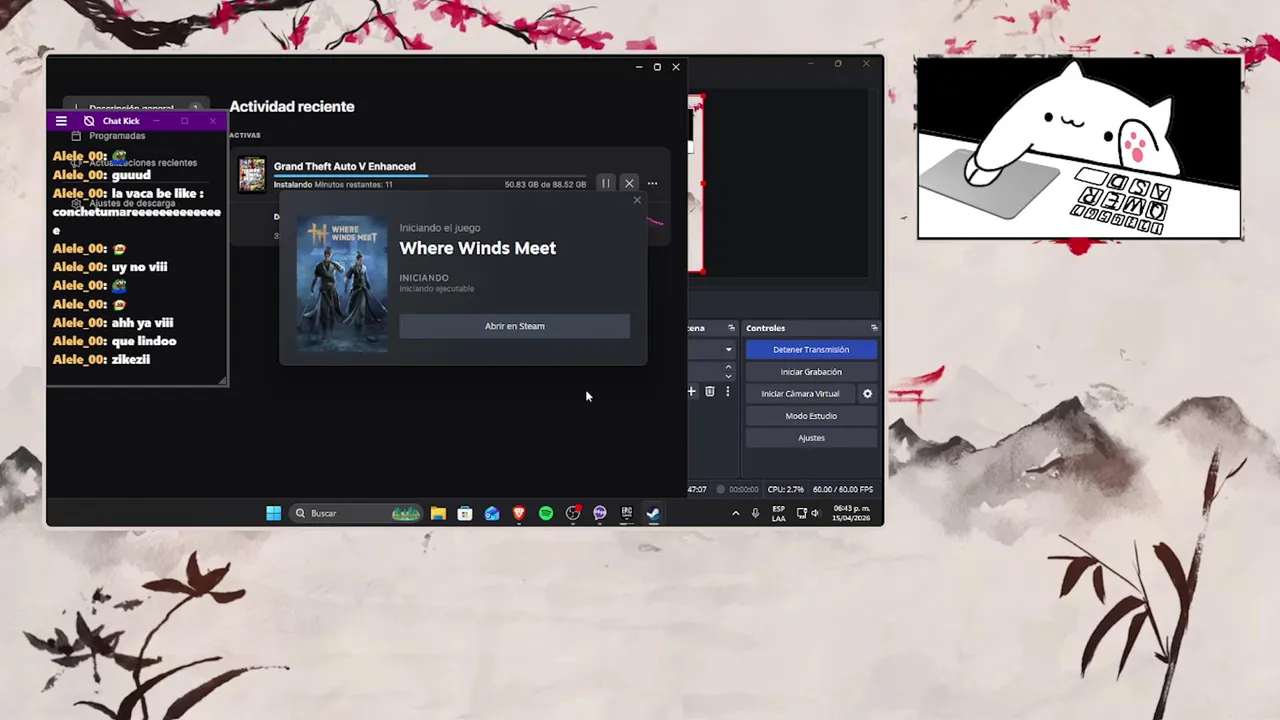Pop out the Controles dock in OBS
The width and height of the screenshot is (1280, 720).
coord(874,328)
